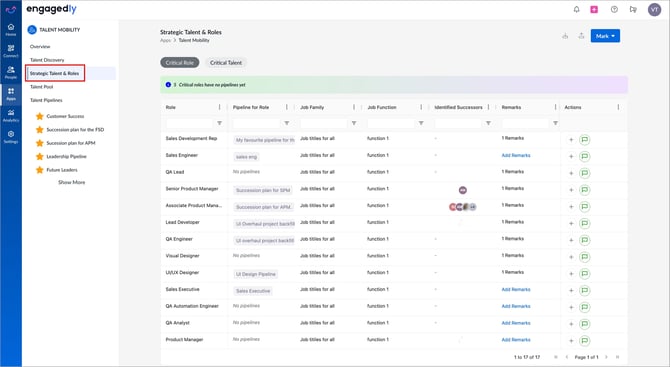Go to next page arrow

pos(606,357)
